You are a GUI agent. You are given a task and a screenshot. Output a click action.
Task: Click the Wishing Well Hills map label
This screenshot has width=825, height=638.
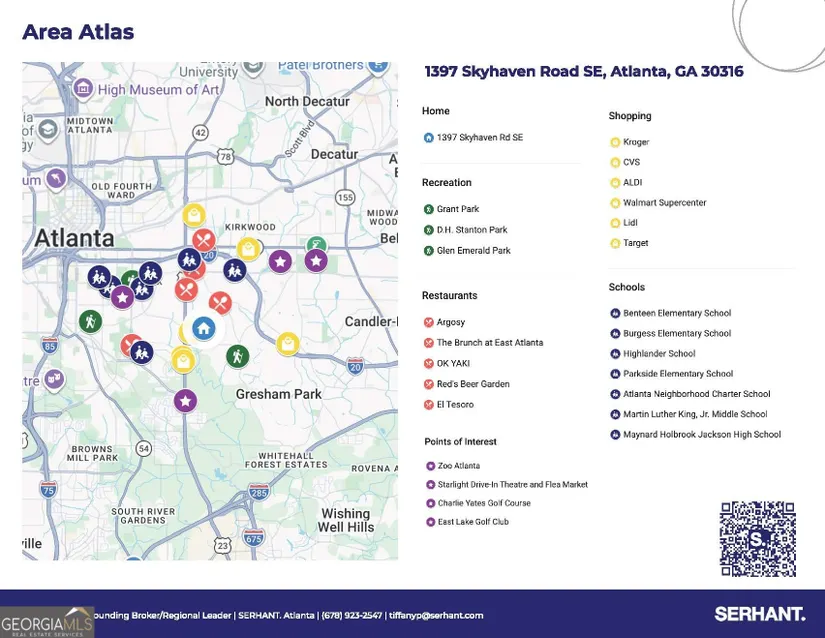(346, 520)
